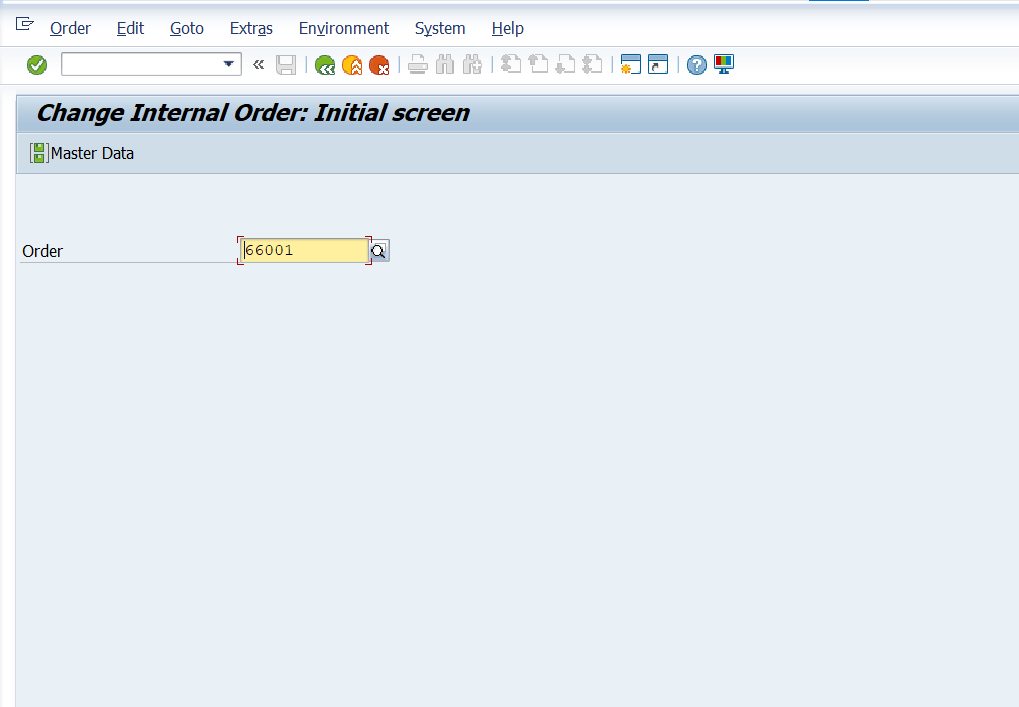This screenshot has height=707, width=1019.
Task: Click the blue Help question mark icon
Action: pos(697,65)
